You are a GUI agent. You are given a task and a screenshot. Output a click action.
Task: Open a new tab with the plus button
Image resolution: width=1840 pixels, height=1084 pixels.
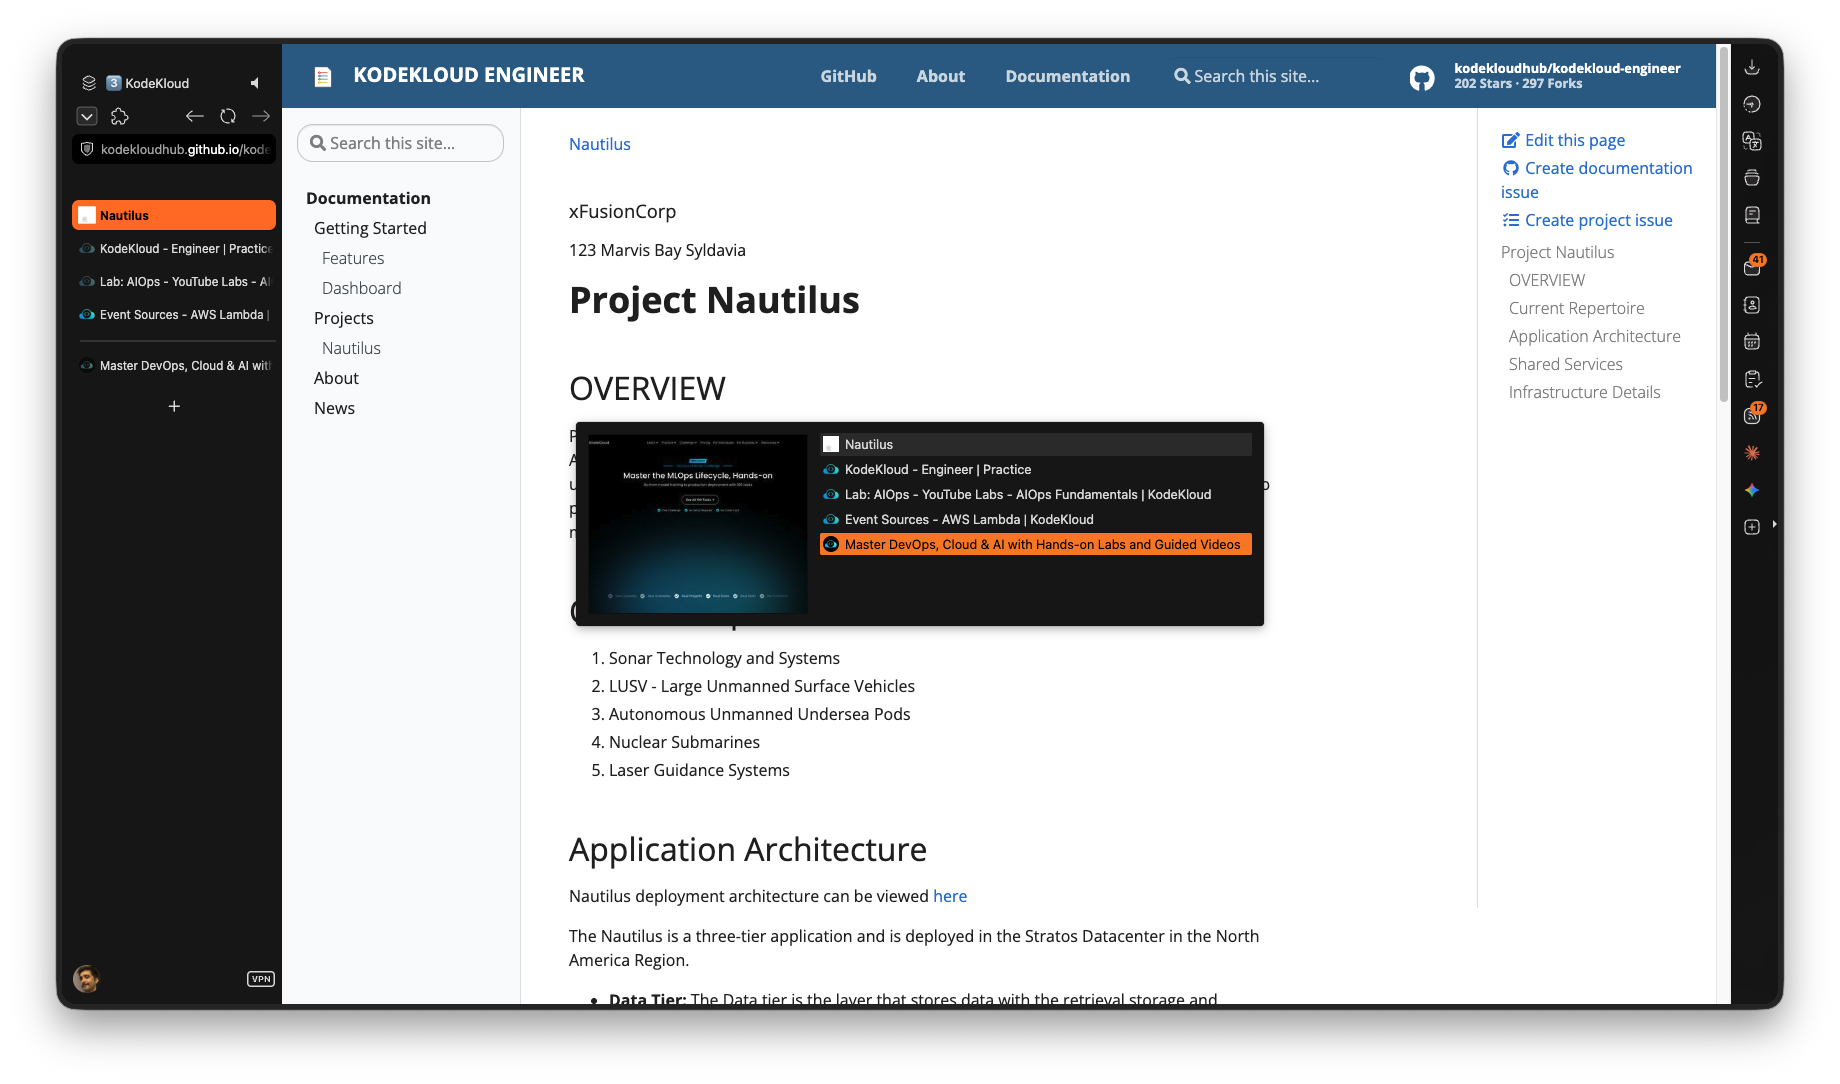[x=174, y=406]
